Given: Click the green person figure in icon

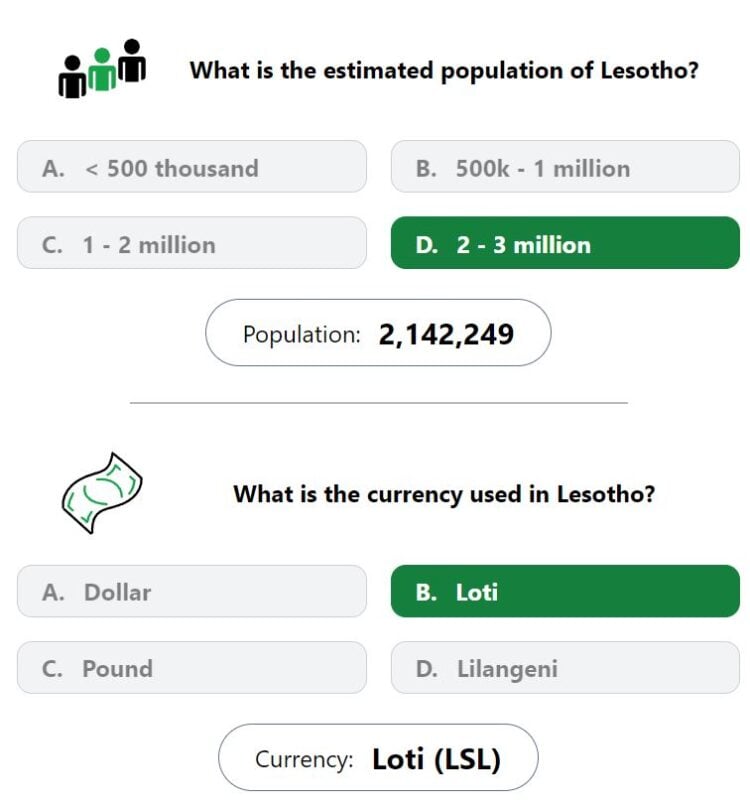Looking at the screenshot, I should pyautogui.click(x=102, y=70).
